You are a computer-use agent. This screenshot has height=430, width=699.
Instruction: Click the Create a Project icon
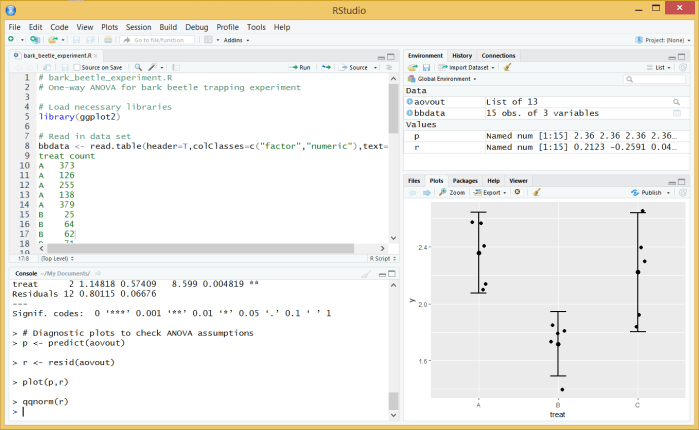click(35, 40)
